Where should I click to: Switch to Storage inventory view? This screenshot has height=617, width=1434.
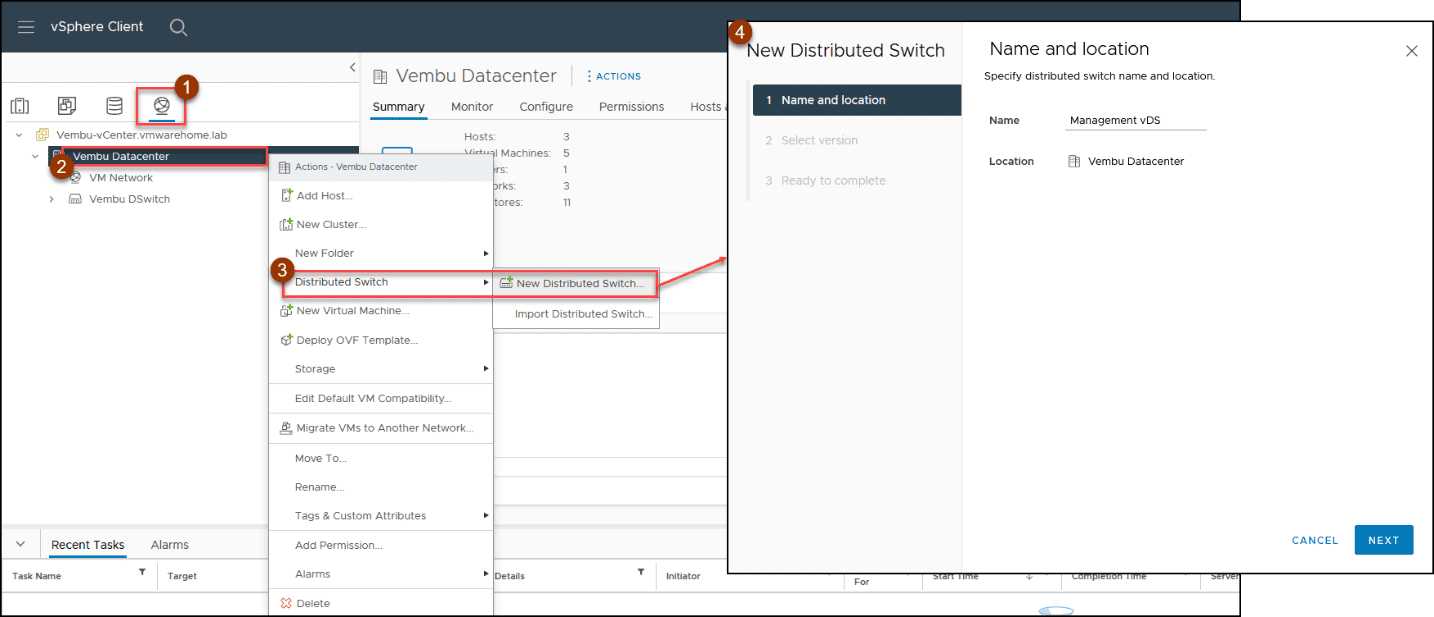point(115,106)
